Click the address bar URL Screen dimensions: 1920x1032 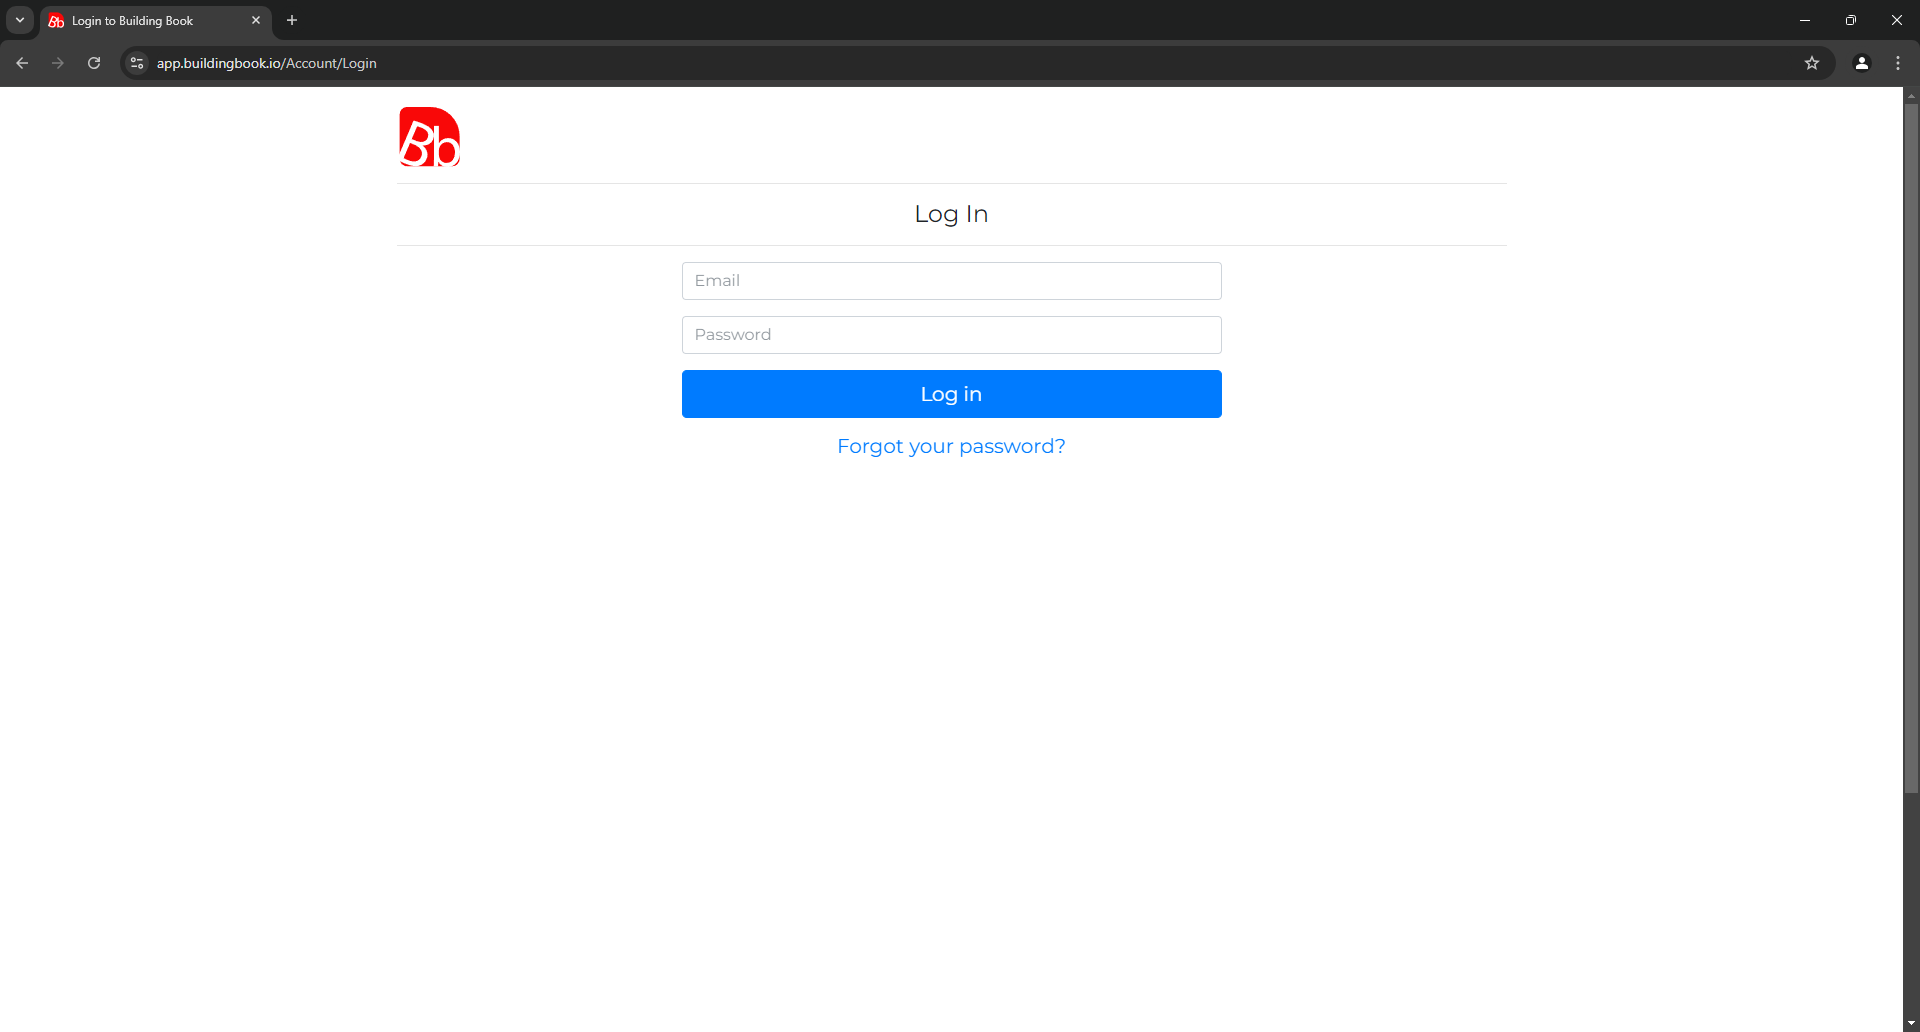coord(267,62)
